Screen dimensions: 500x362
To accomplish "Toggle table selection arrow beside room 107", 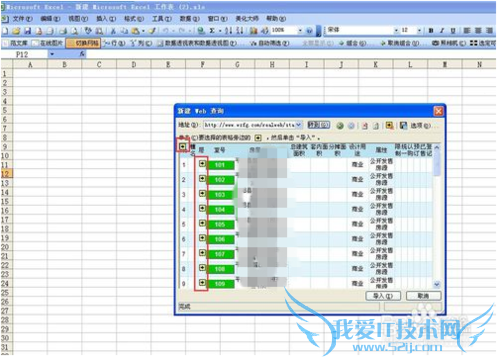I will 202,253.
